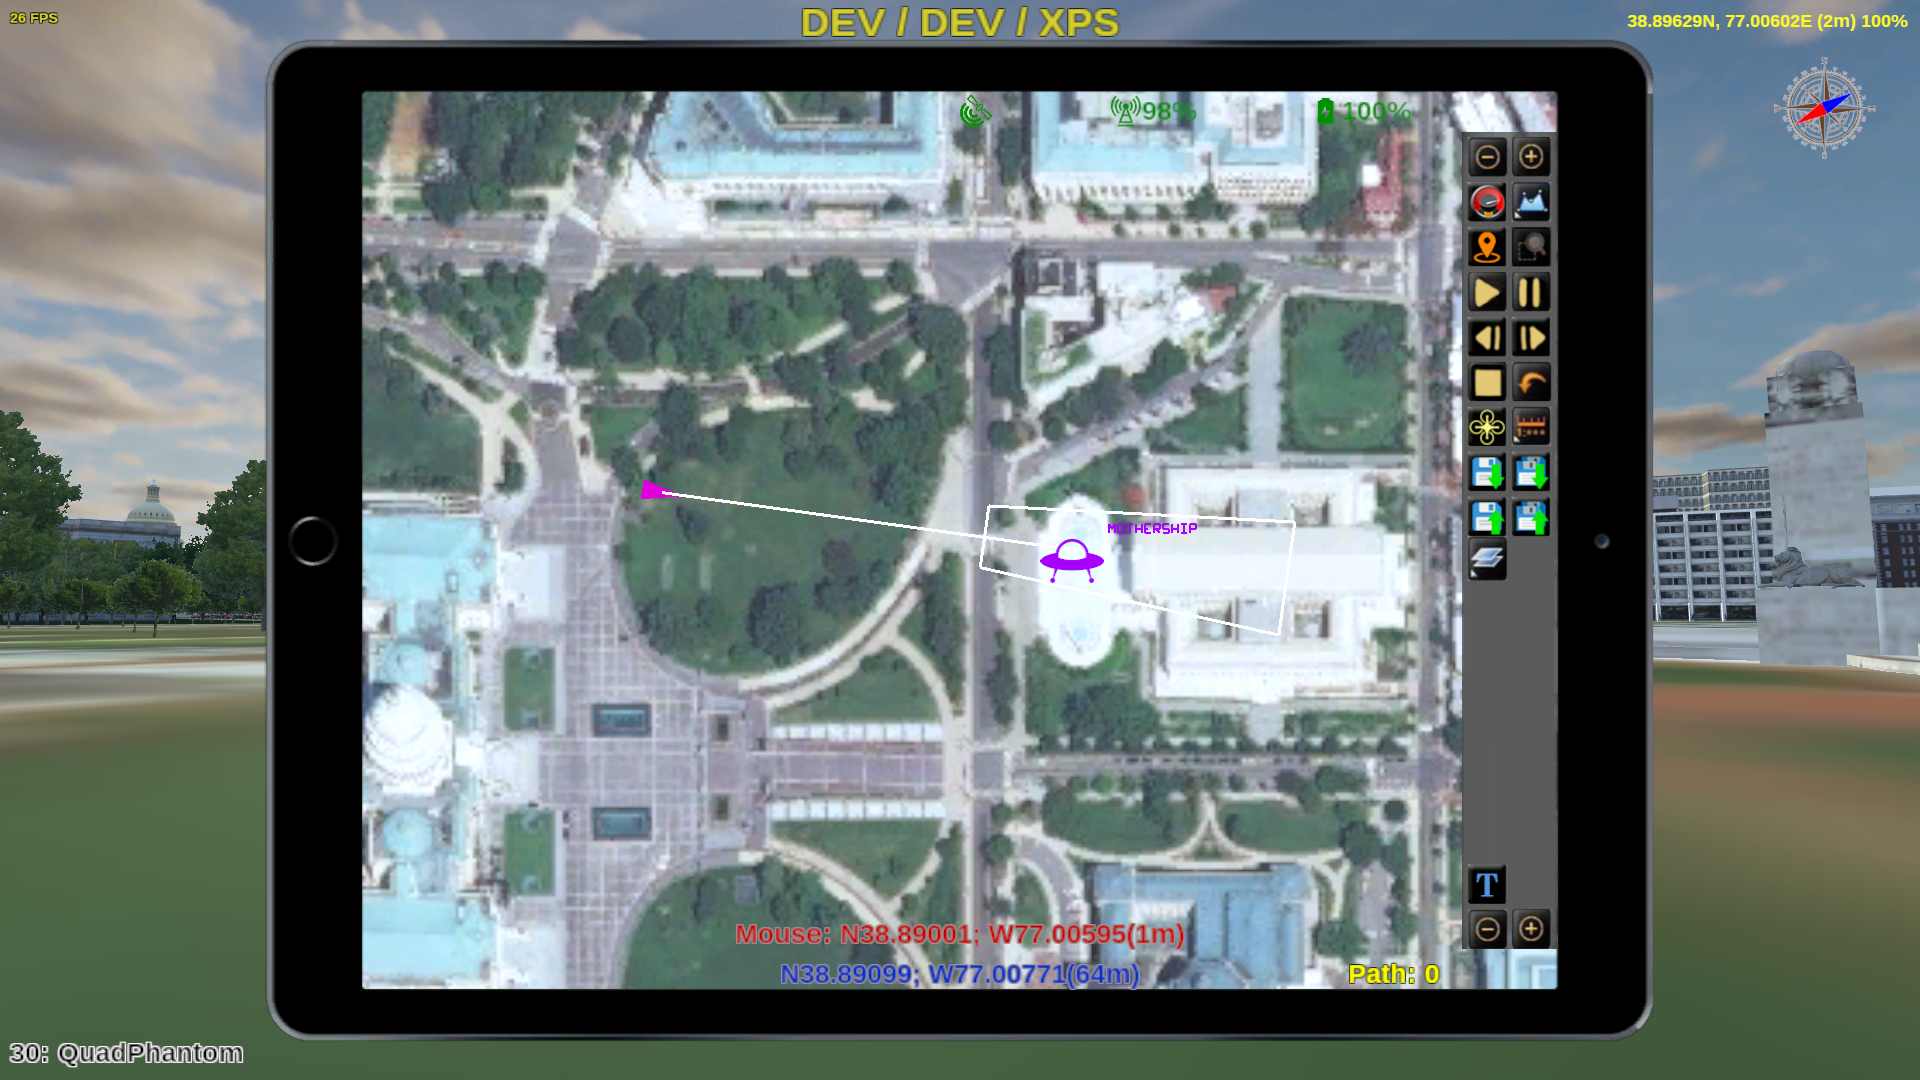
Task: Open the elevation profile chart tool
Action: tap(1531, 202)
